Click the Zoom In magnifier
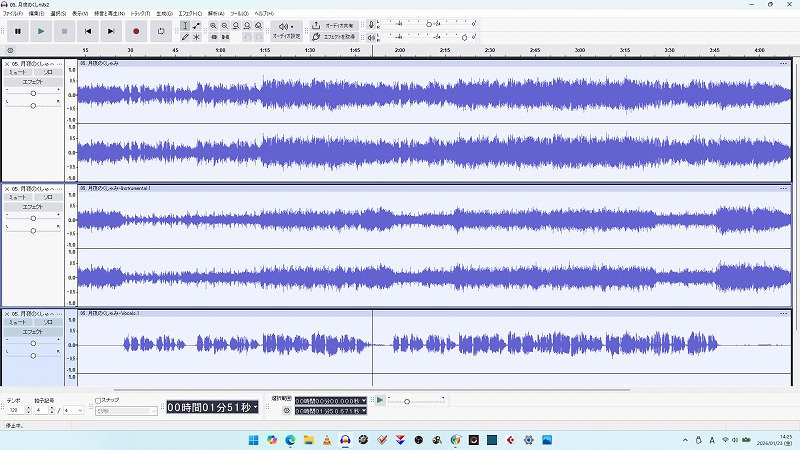Image resolution: width=800 pixels, height=450 pixels. pyautogui.click(x=213, y=25)
